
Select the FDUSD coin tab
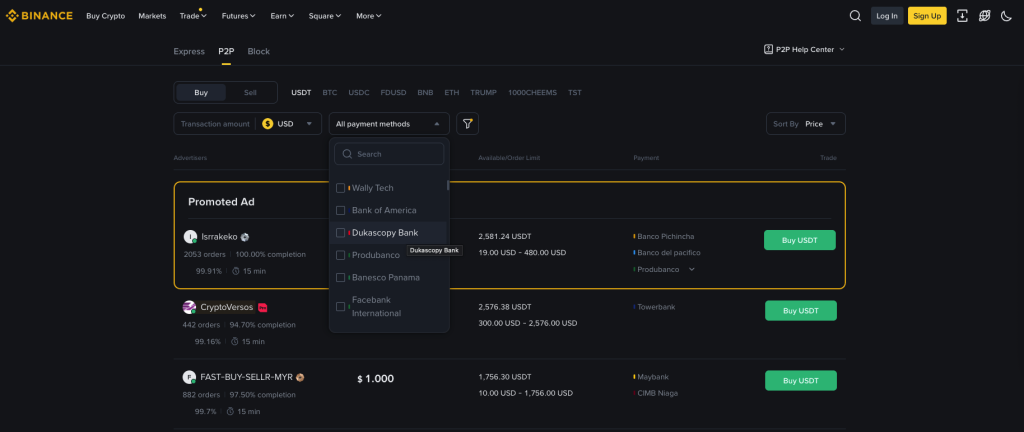(x=394, y=93)
